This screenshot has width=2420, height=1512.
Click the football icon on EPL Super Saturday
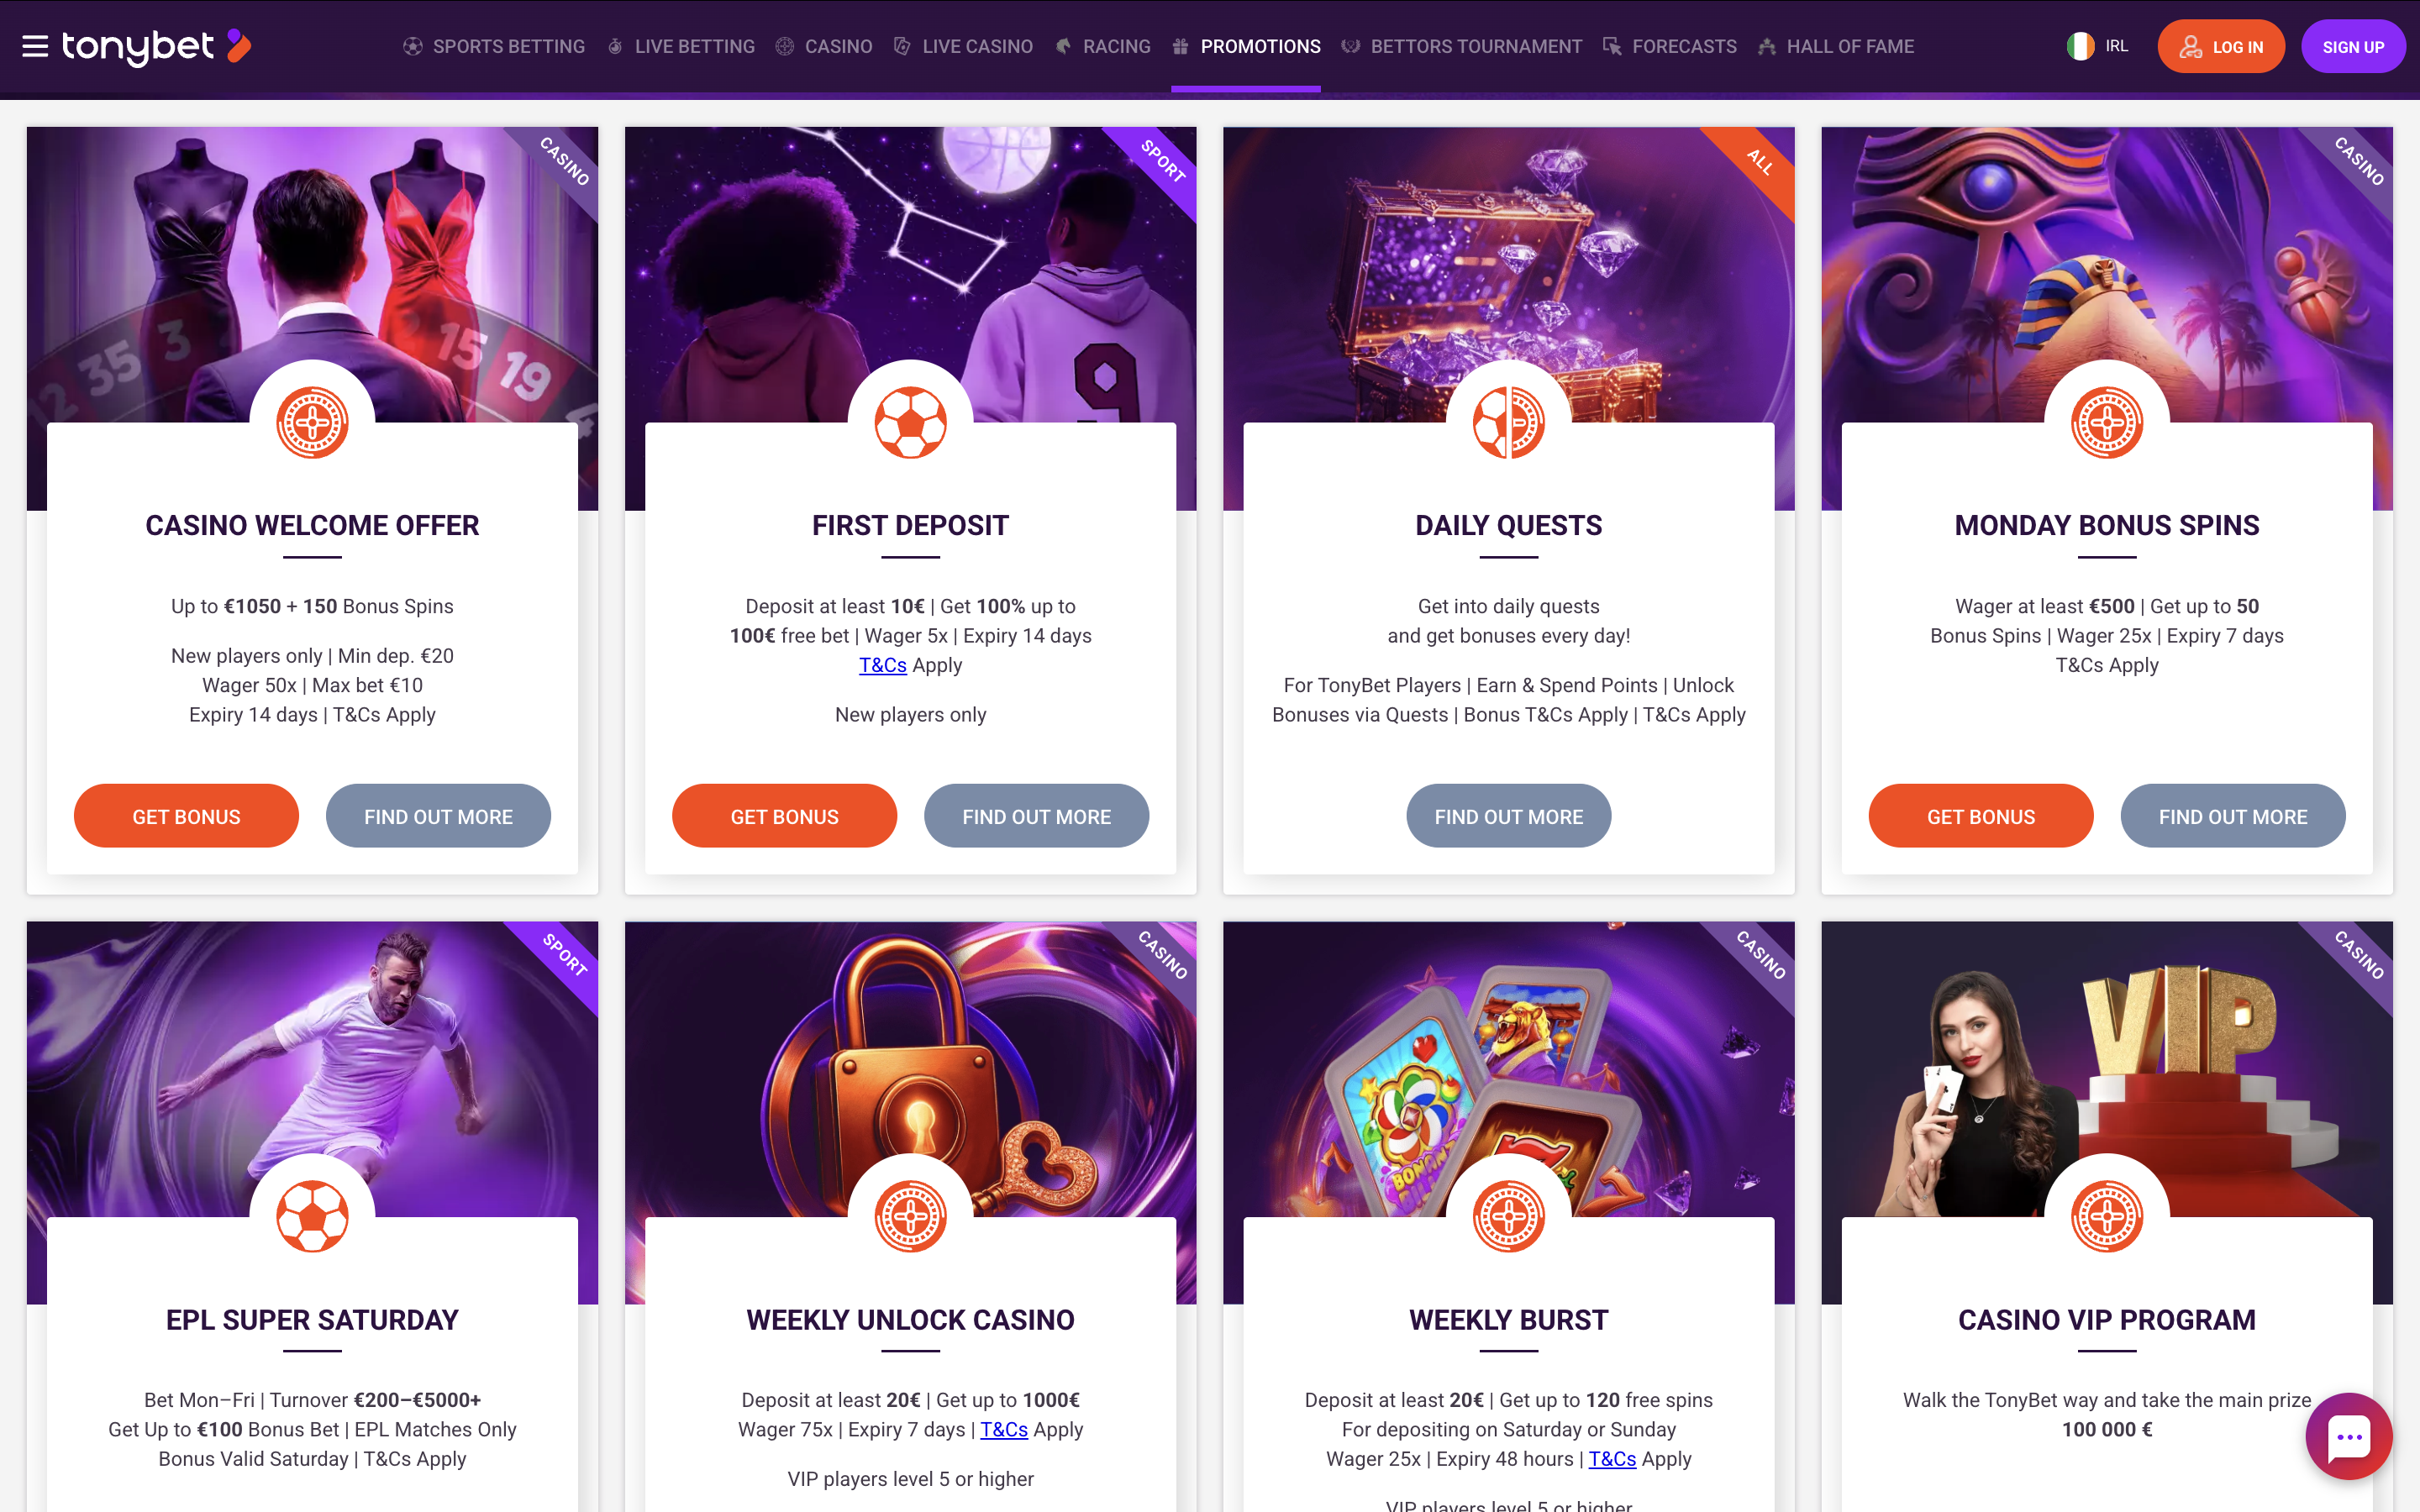click(312, 1217)
